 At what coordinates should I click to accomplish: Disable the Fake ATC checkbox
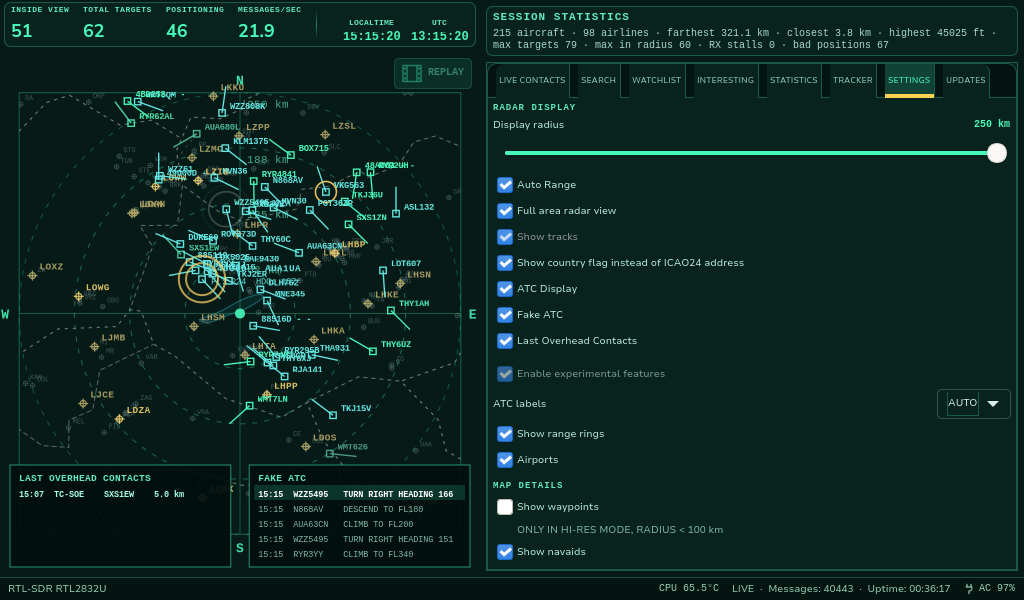(x=505, y=315)
